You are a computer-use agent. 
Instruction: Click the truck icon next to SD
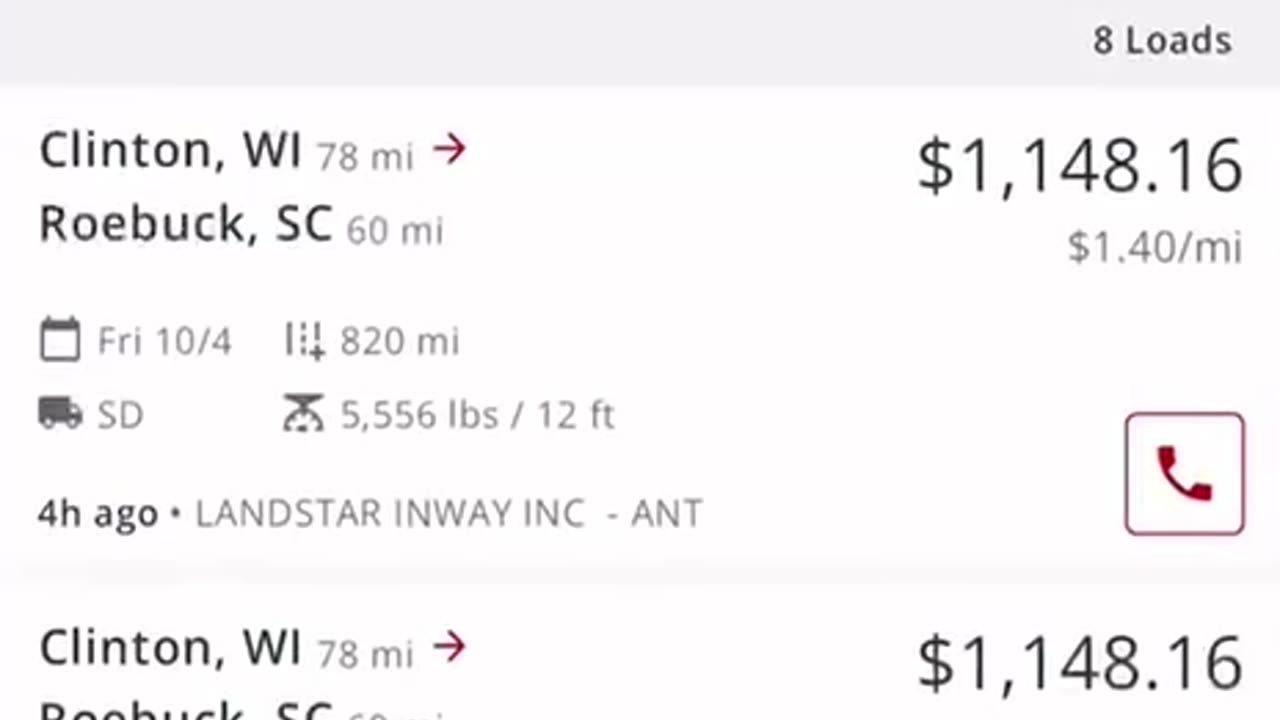pos(60,413)
